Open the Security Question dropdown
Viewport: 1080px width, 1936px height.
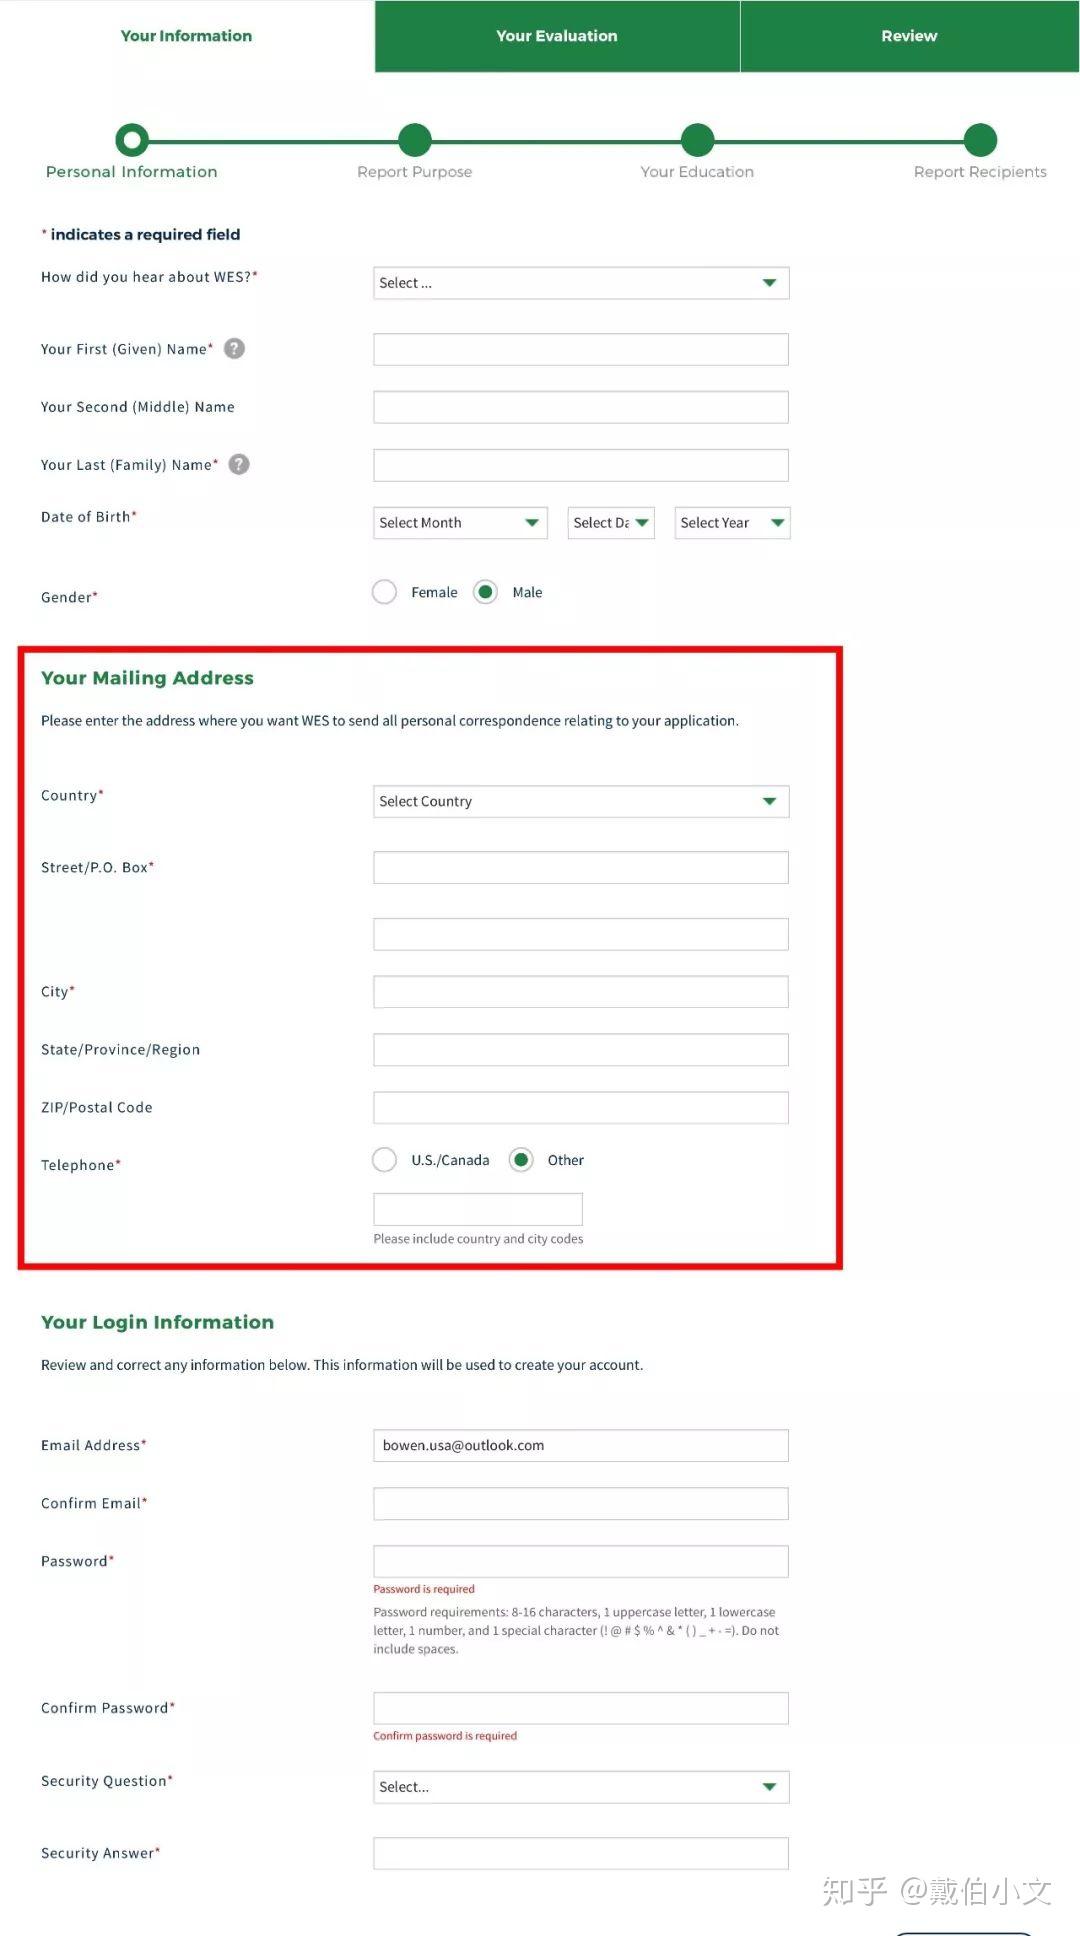pyautogui.click(x=581, y=1787)
